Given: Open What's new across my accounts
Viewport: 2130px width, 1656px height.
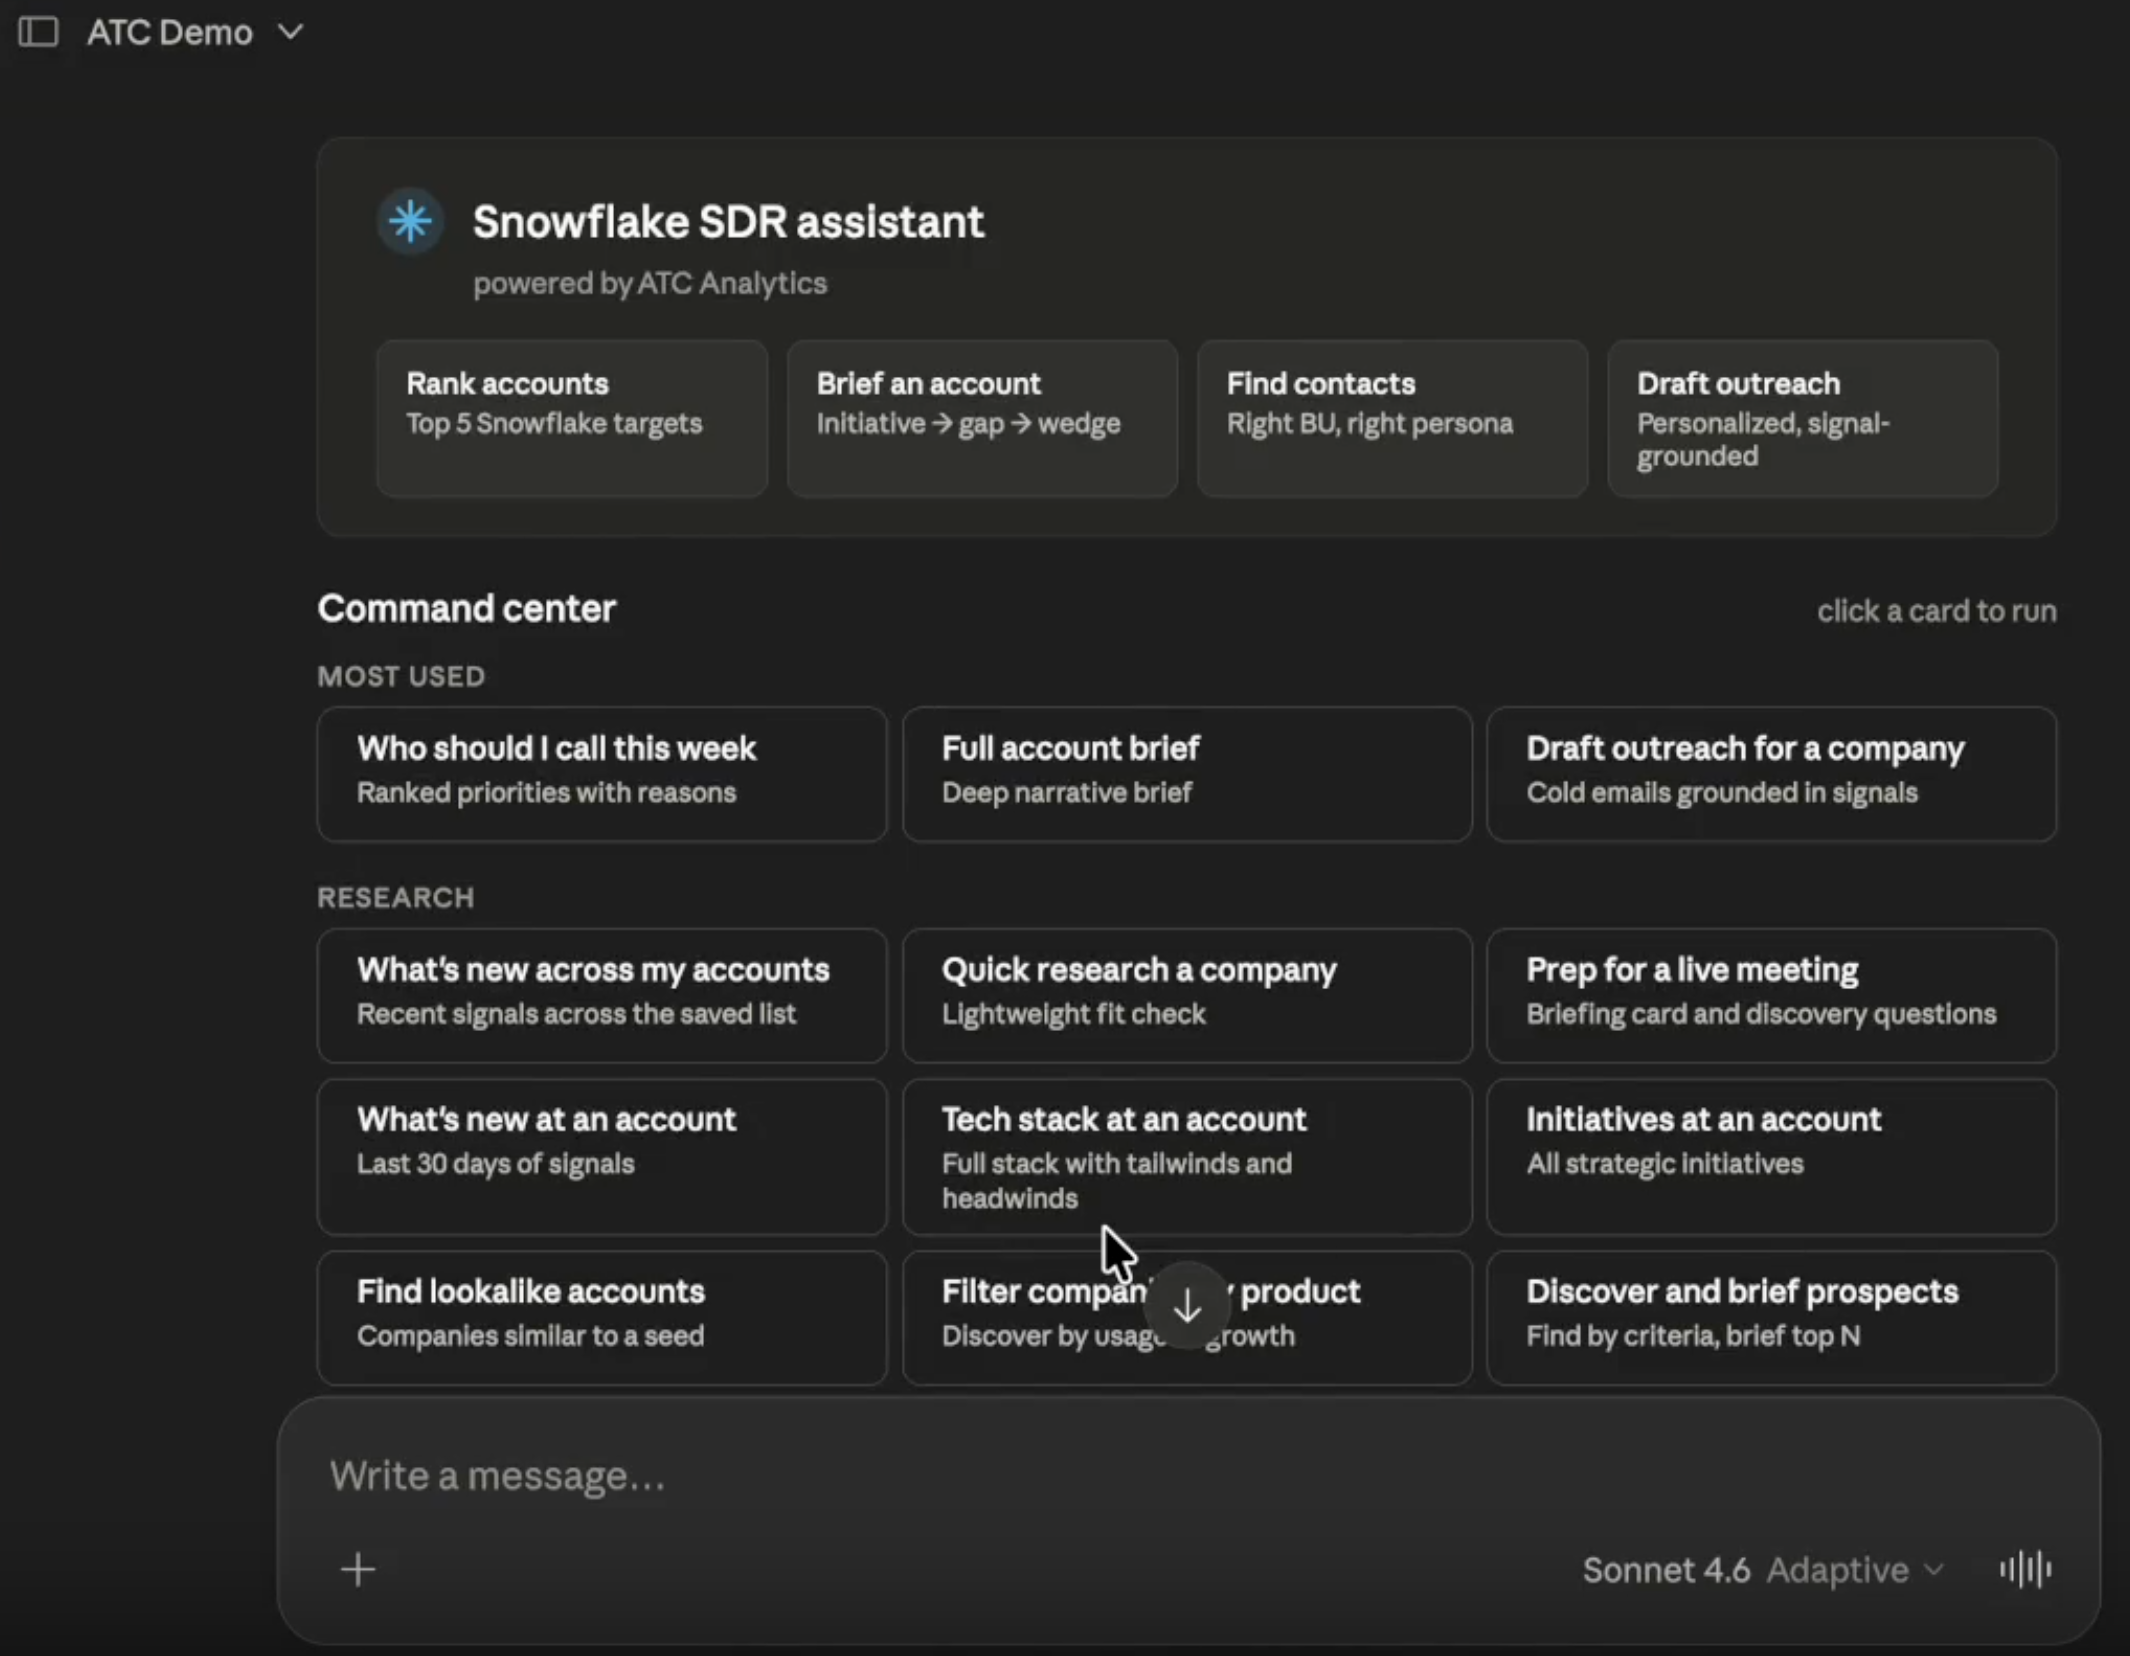Looking at the screenshot, I should pyautogui.click(x=602, y=995).
